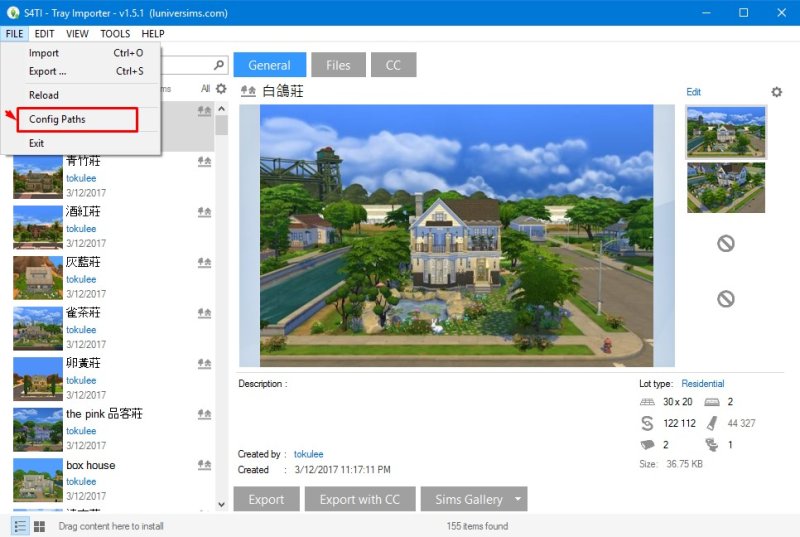Click the Export with CC button
This screenshot has height=537, width=800.
(x=360, y=499)
